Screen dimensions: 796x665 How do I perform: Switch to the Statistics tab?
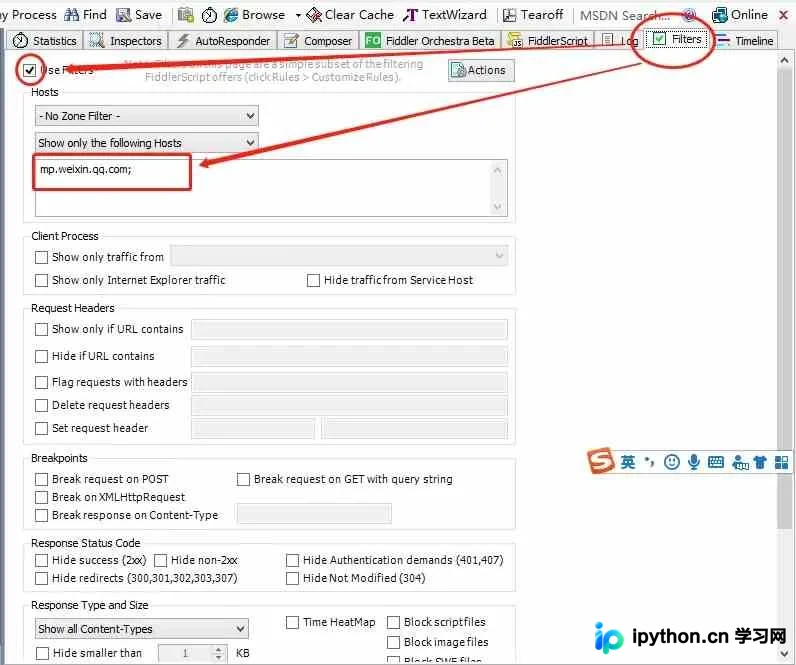[x=45, y=40]
